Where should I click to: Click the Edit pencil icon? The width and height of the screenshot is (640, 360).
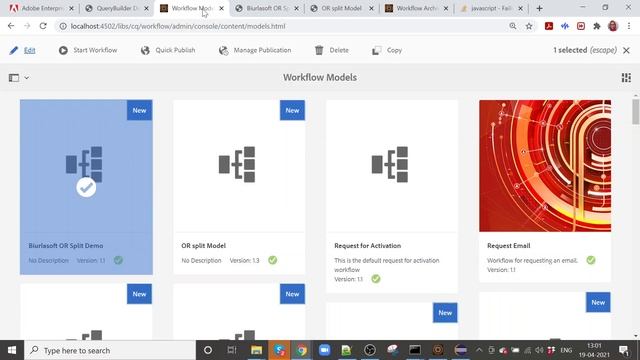13,50
